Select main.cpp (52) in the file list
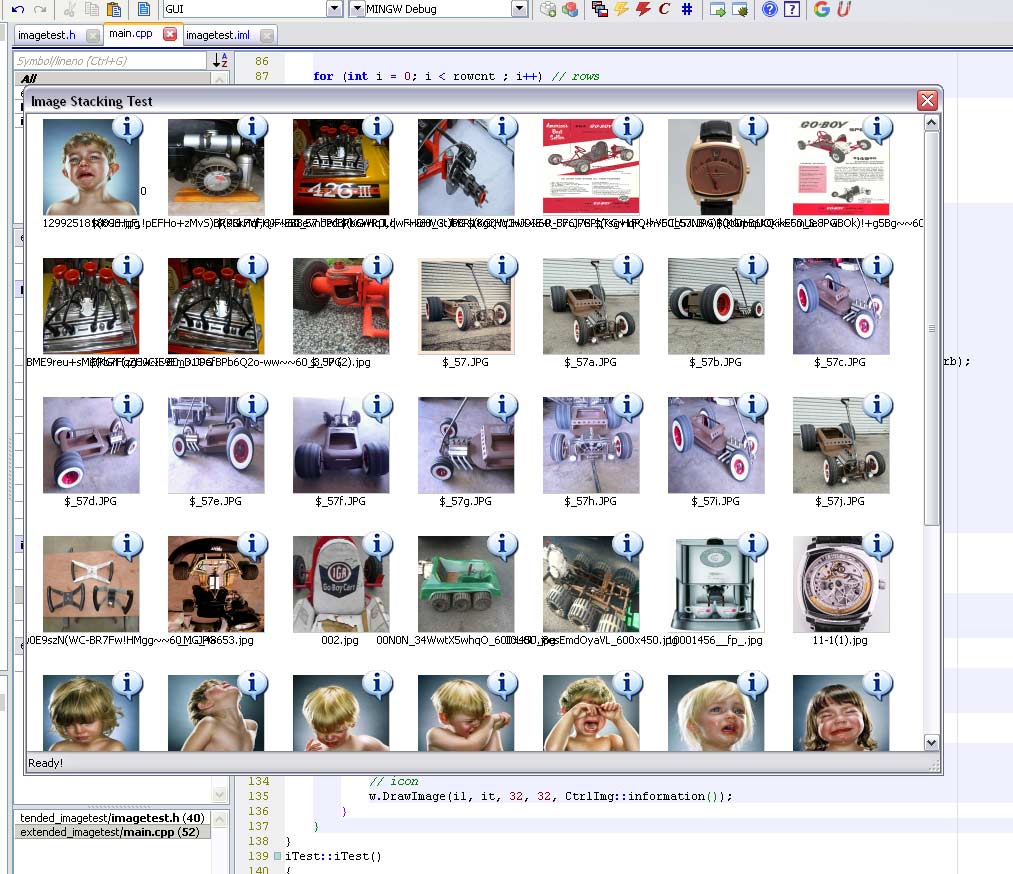1013x874 pixels. click(x=112, y=832)
